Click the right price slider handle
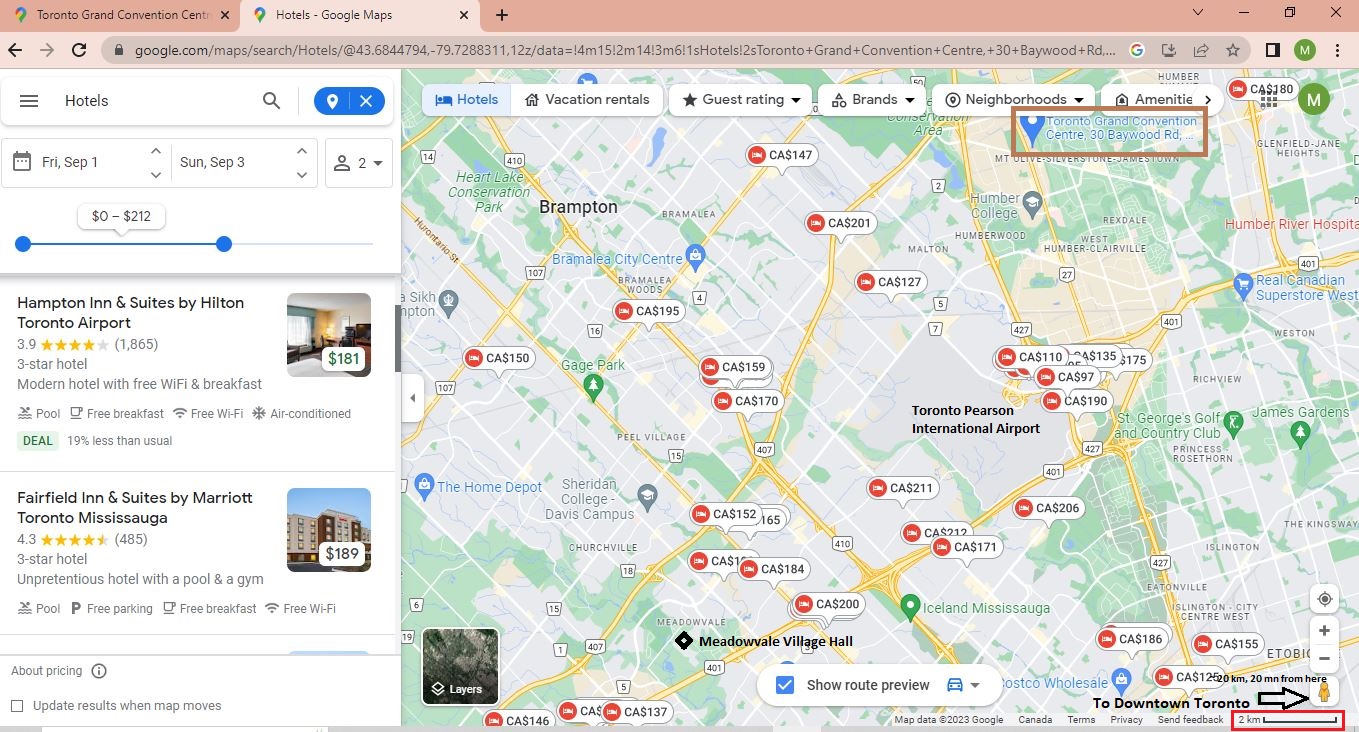Screen dimensions: 1359x732 coord(224,244)
